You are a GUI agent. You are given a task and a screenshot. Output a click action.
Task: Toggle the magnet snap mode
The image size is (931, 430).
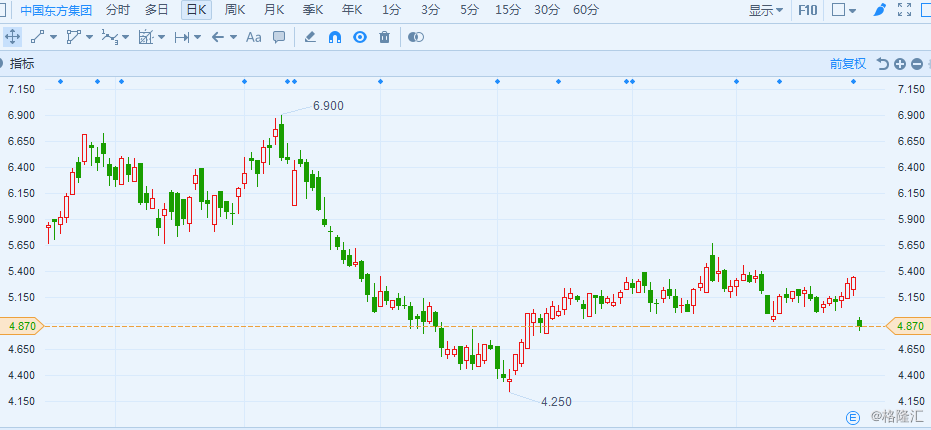pyautogui.click(x=335, y=37)
